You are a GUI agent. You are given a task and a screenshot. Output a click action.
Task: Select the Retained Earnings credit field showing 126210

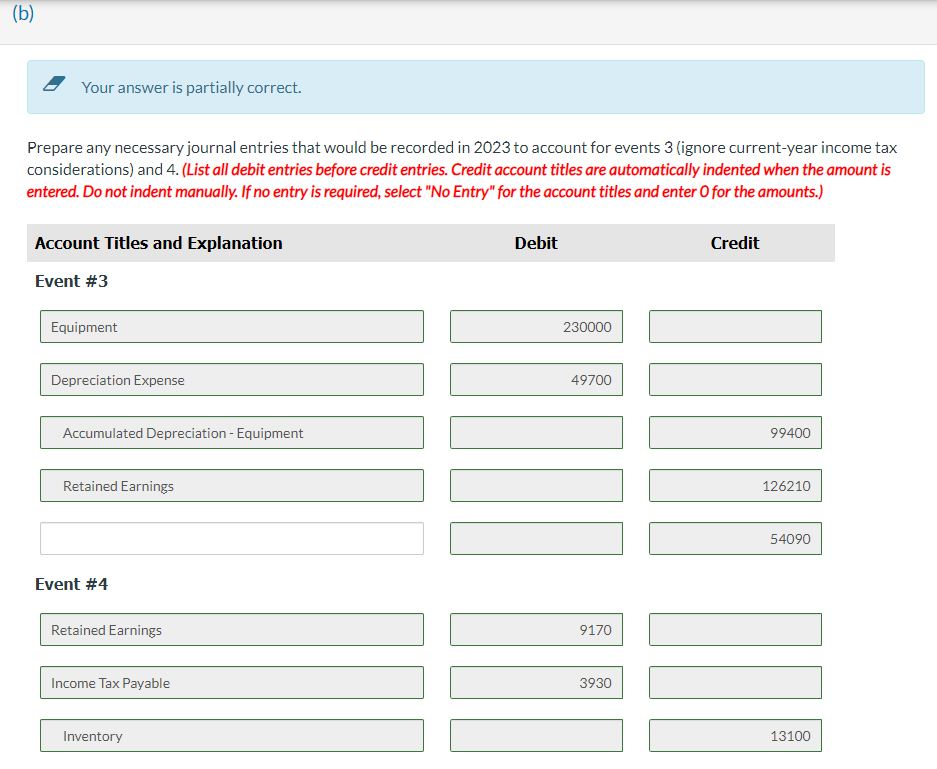click(735, 485)
